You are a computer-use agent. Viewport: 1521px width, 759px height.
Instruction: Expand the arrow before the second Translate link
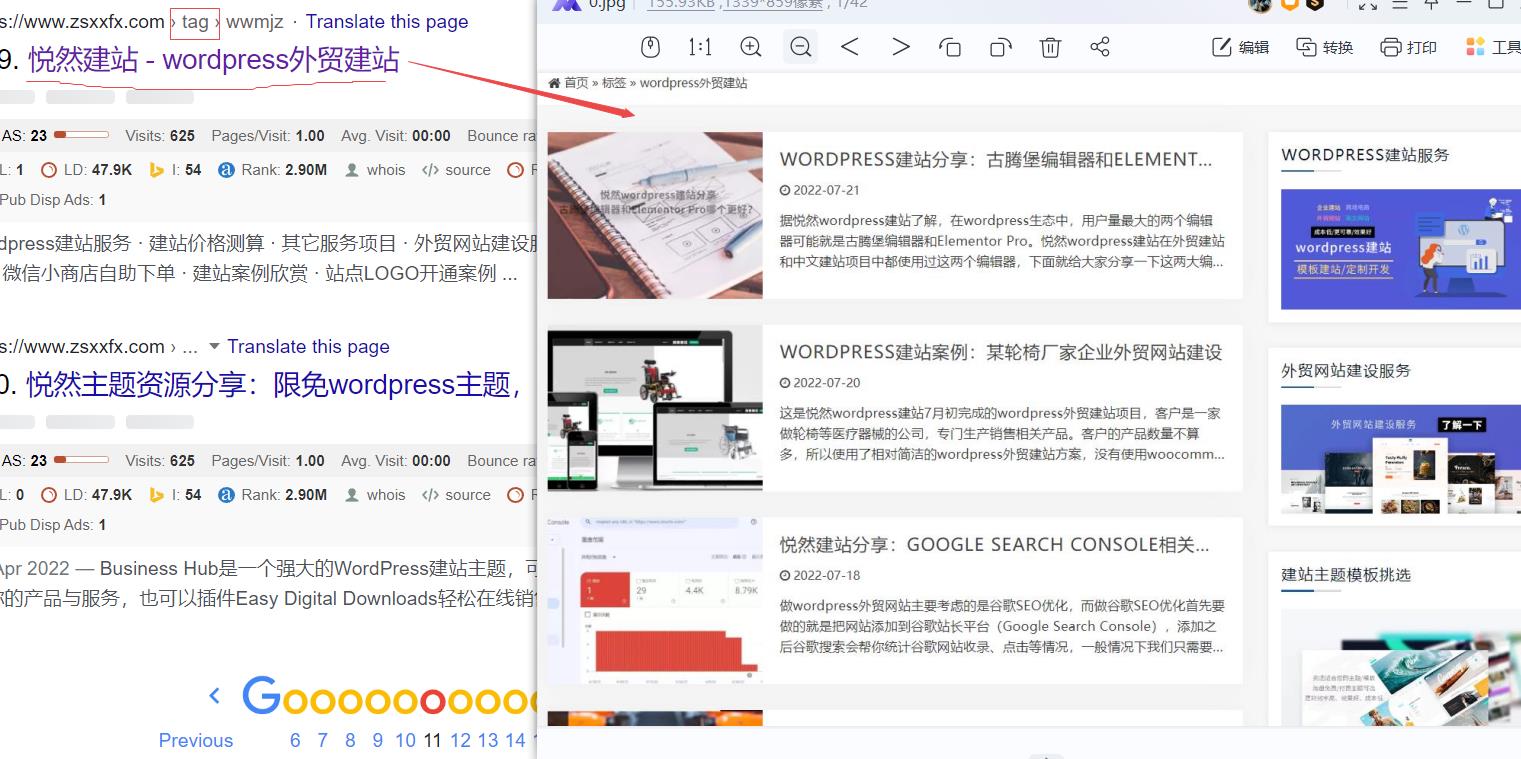click(x=213, y=347)
